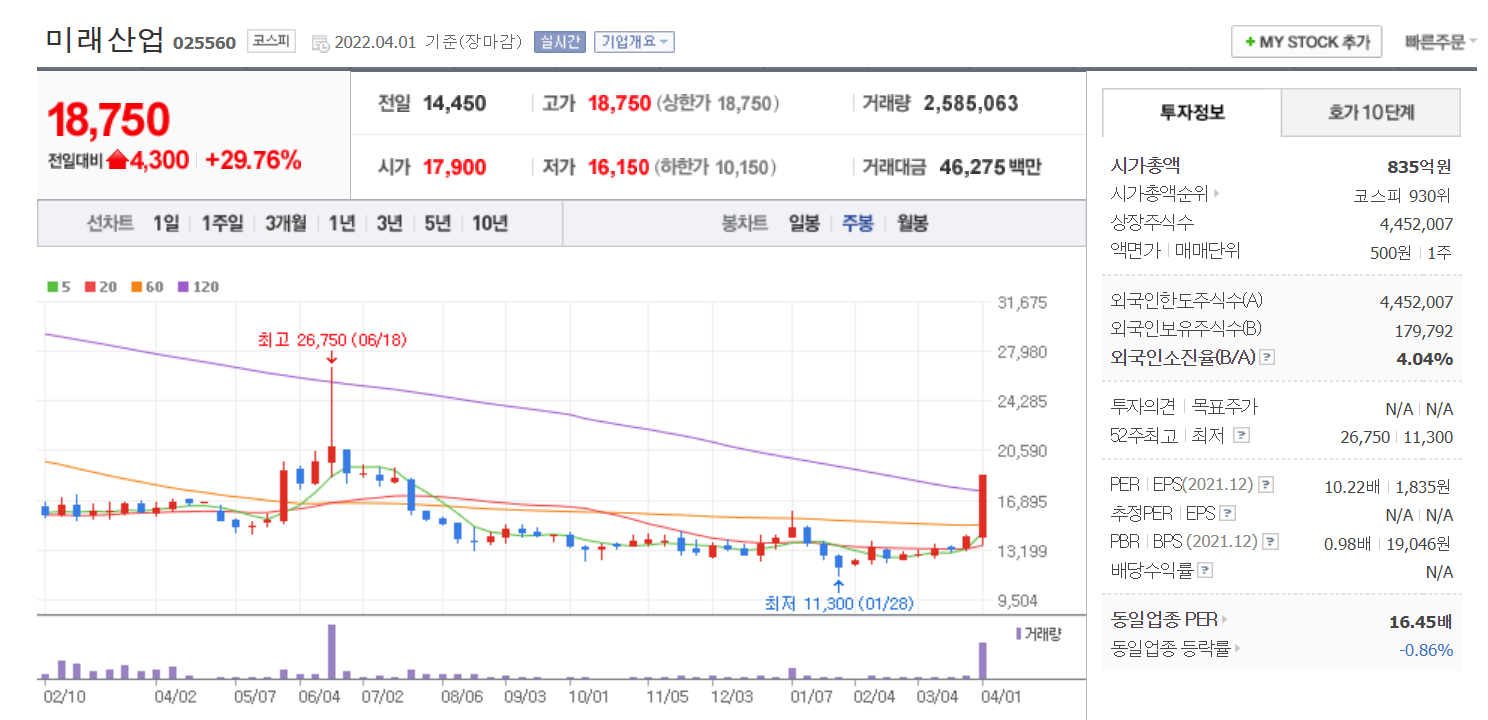Click the 시가총액 value 835억원
The width and height of the screenshot is (1488, 720).
pyautogui.click(x=1418, y=166)
